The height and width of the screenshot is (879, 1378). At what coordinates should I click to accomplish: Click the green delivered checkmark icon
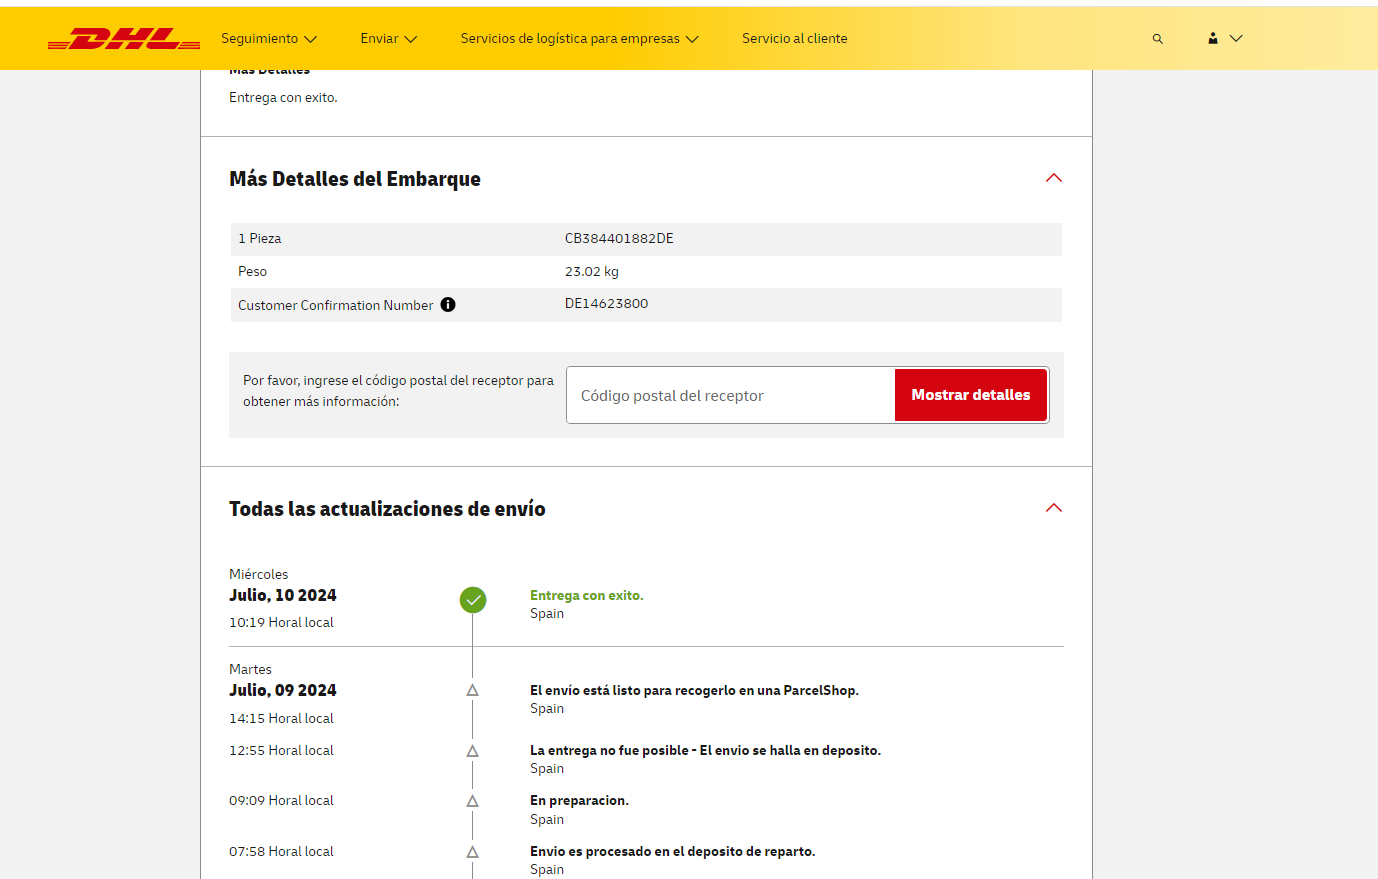(x=473, y=600)
